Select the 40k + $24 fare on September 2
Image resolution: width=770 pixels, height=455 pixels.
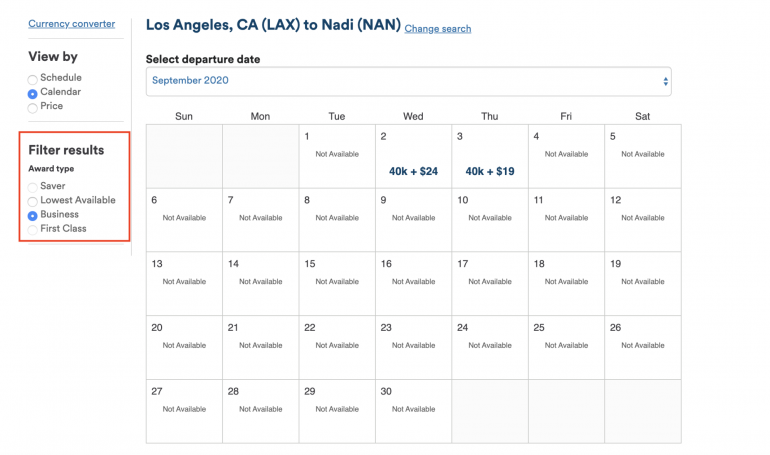tap(413, 171)
